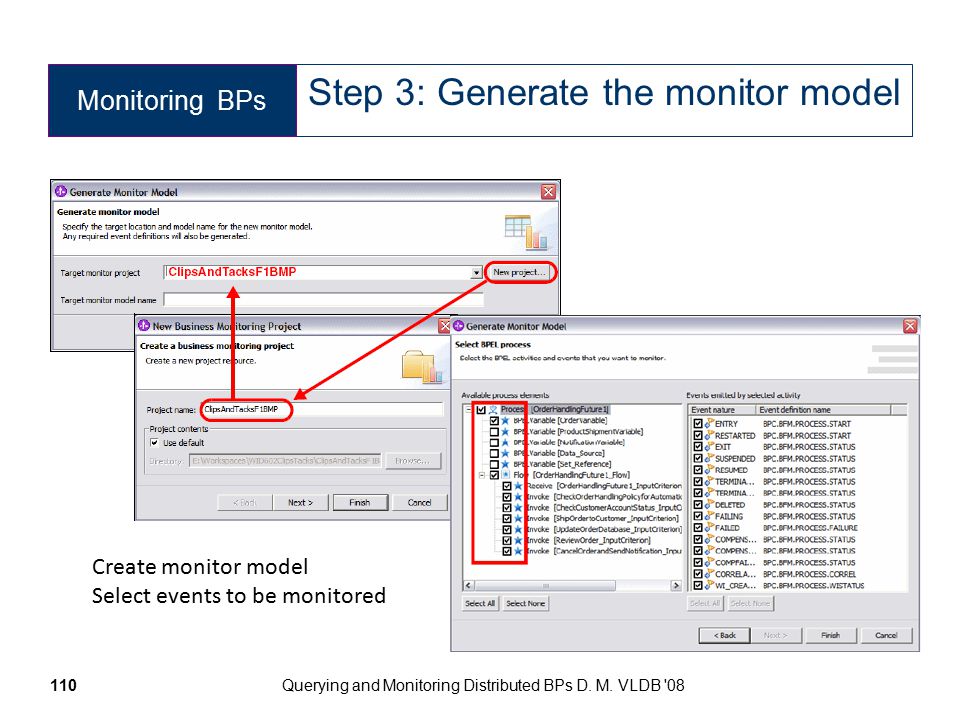Click the star icon beside Receive OrderHandlingFuture1_InputCriterion
Image resolution: width=960 pixels, height=720 pixels.
point(518,486)
